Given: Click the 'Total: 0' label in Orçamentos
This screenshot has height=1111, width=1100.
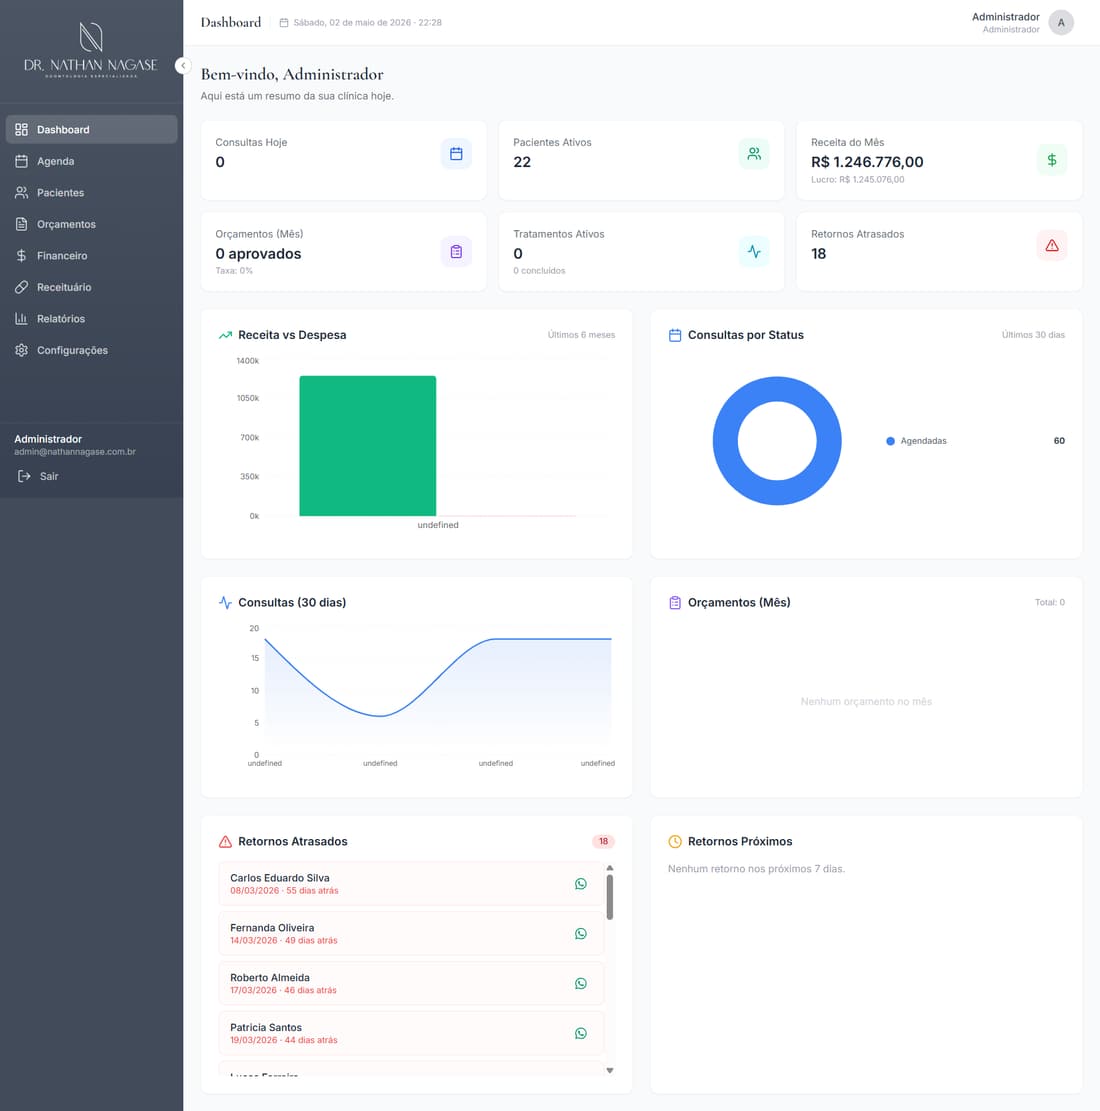Looking at the screenshot, I should tap(1050, 602).
